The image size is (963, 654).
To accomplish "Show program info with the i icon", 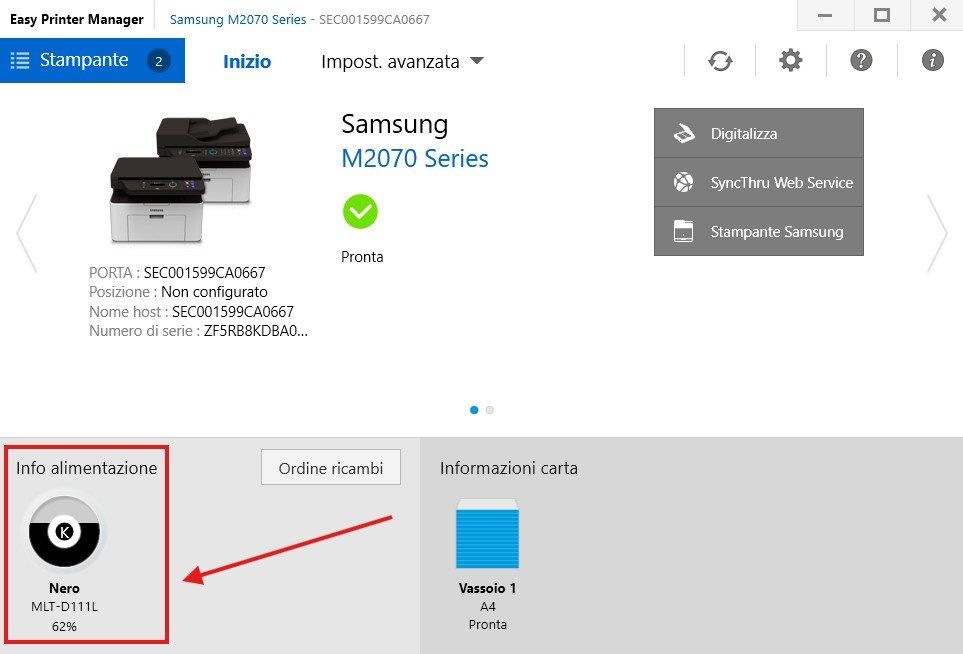I will [x=932, y=60].
